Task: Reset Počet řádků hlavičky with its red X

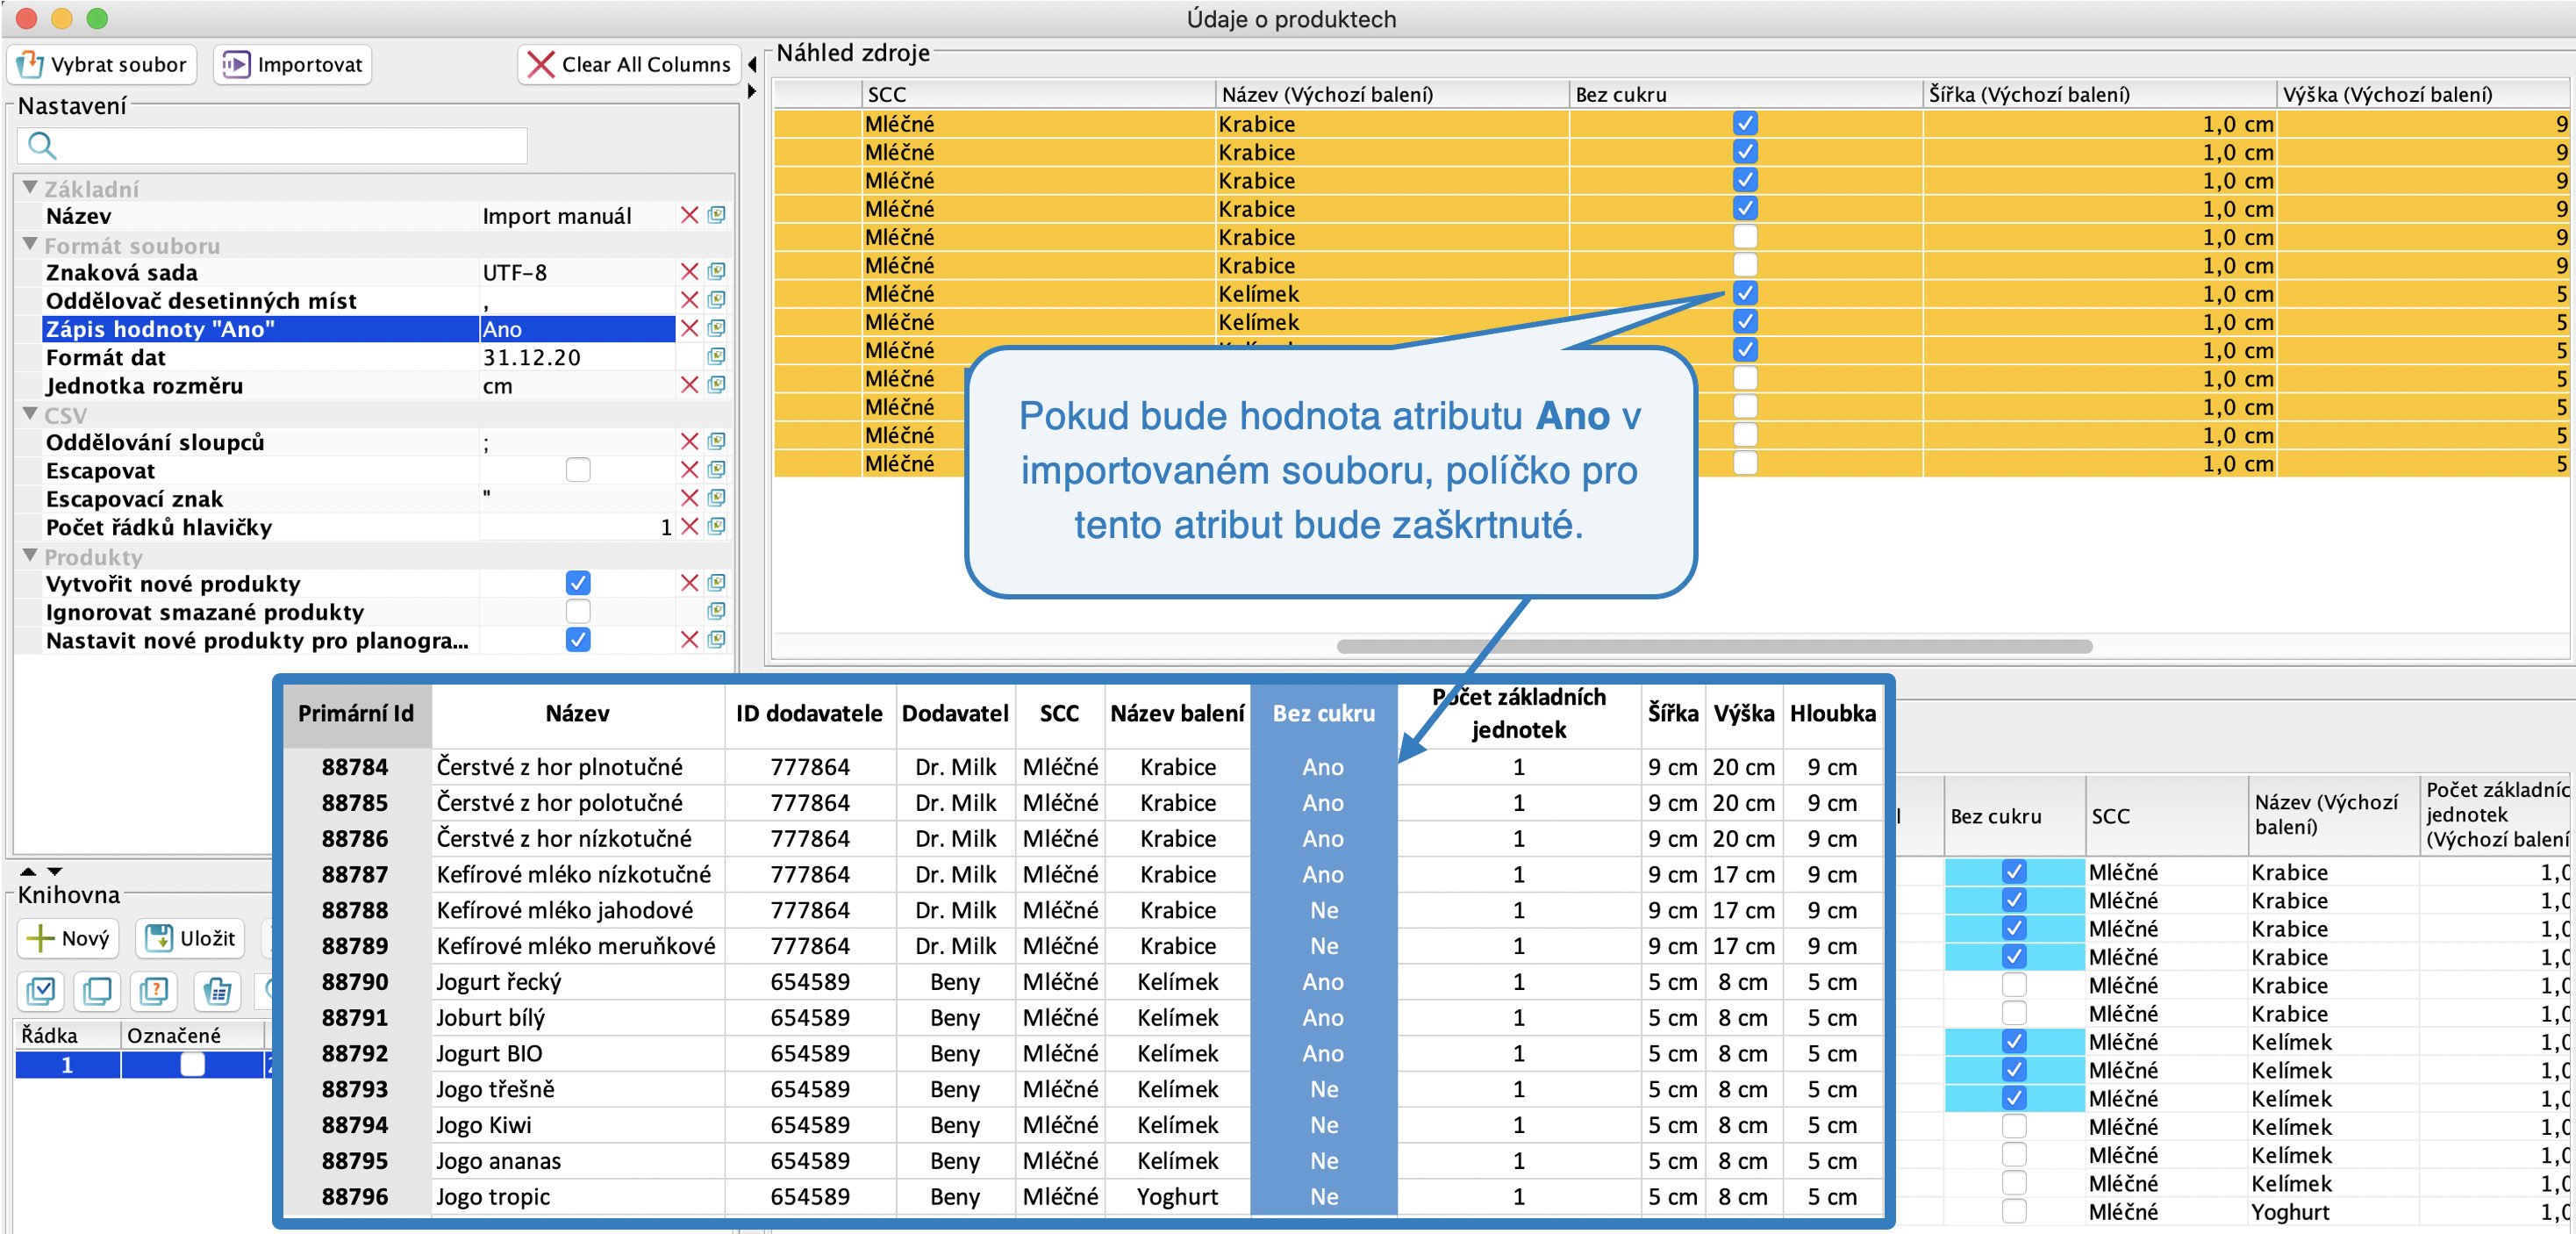Action: coord(689,526)
